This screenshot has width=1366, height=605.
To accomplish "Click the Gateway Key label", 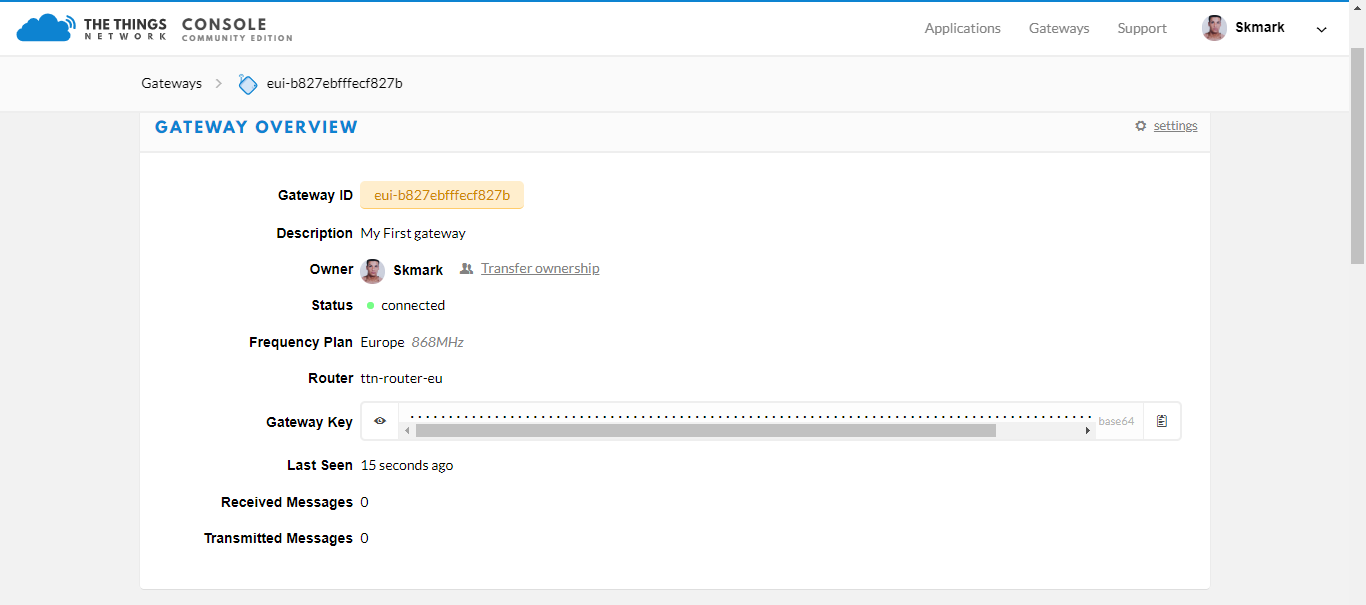I will (309, 422).
